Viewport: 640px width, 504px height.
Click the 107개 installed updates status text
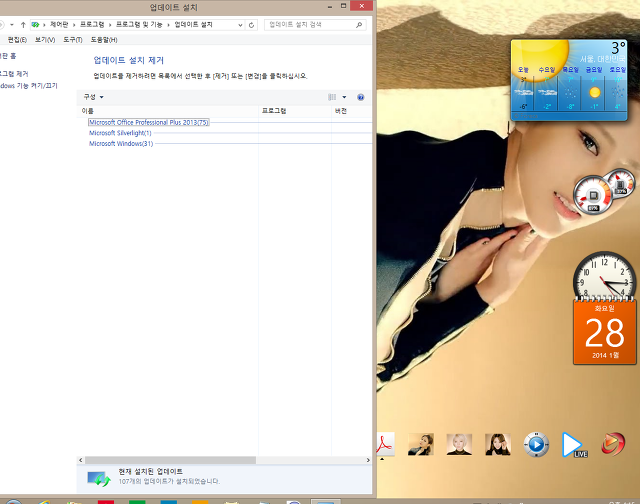point(169,482)
